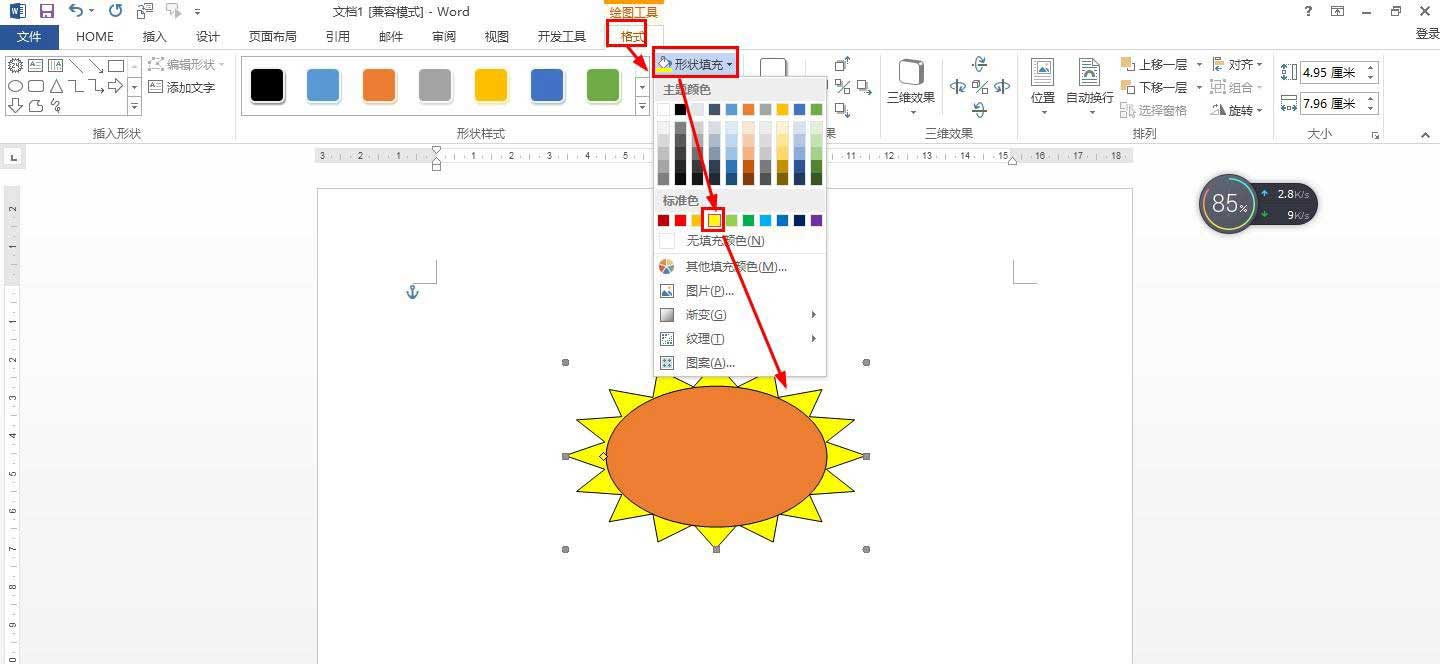Click the Save icon in quick access toolbar

pyautogui.click(x=46, y=11)
